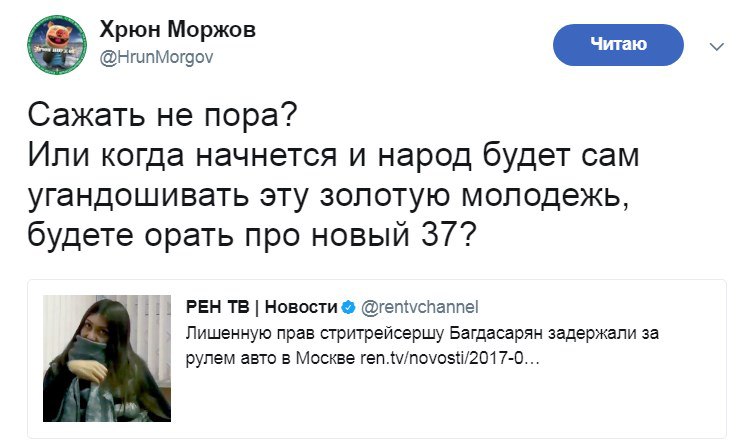This screenshot has height=446, width=749.
Task: Click the line 'будете орать про новый 37?'
Action: pos(252,235)
